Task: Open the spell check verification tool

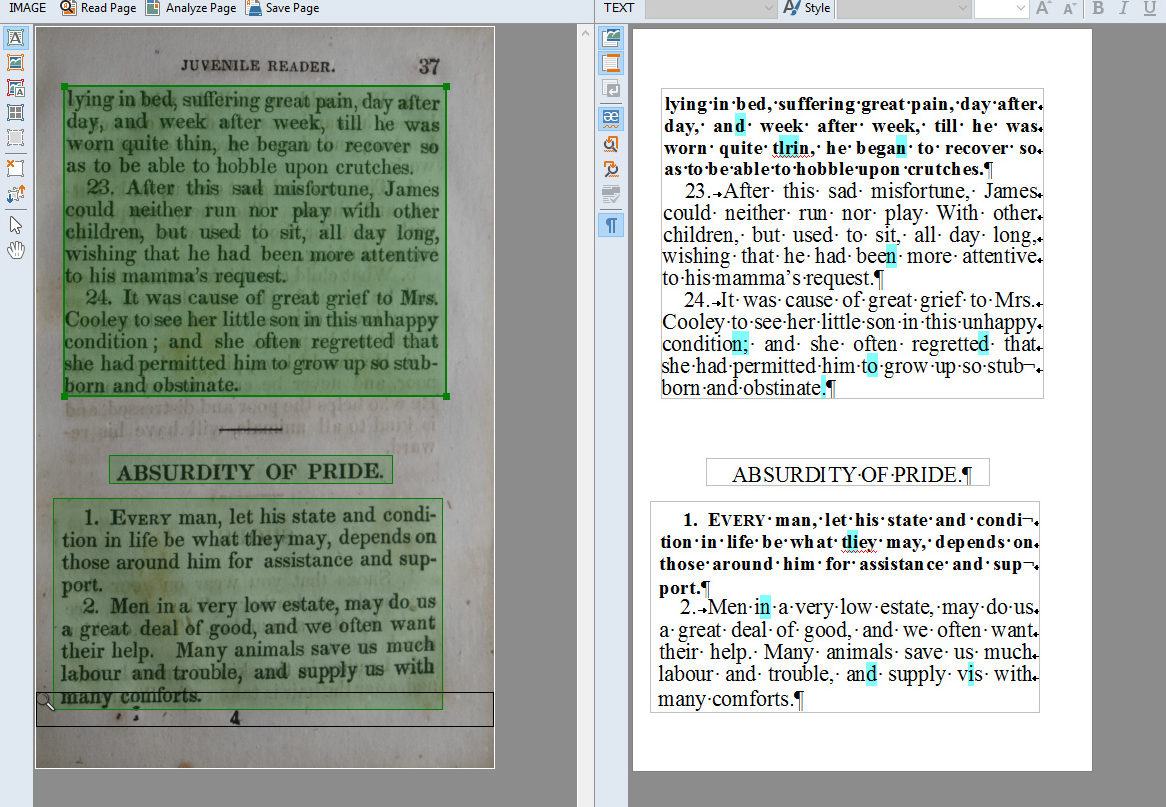Action: [x=611, y=117]
